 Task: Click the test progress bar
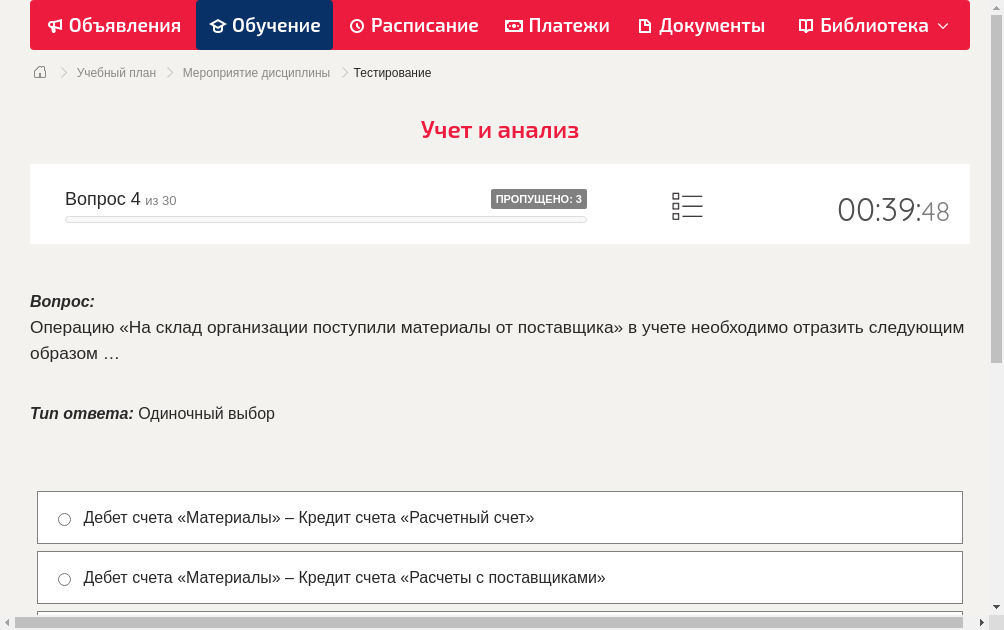point(326,219)
